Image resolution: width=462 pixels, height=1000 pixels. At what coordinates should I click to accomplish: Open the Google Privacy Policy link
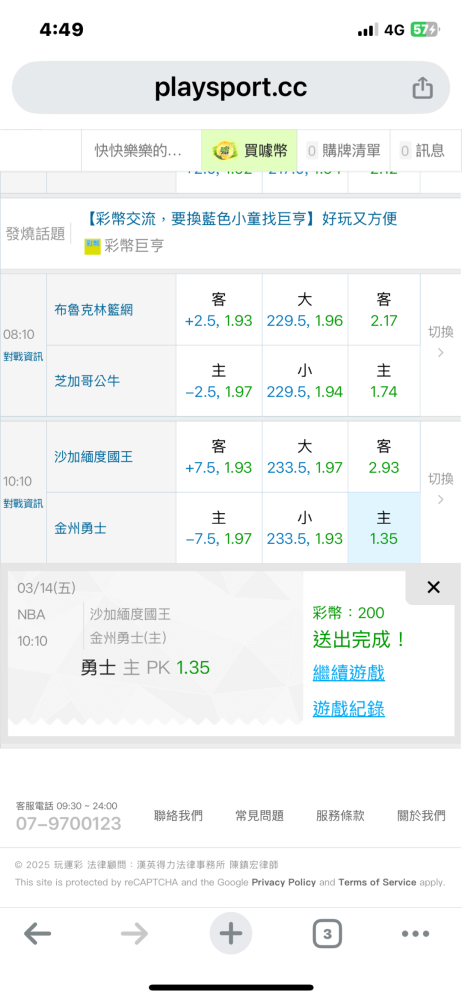(283, 882)
